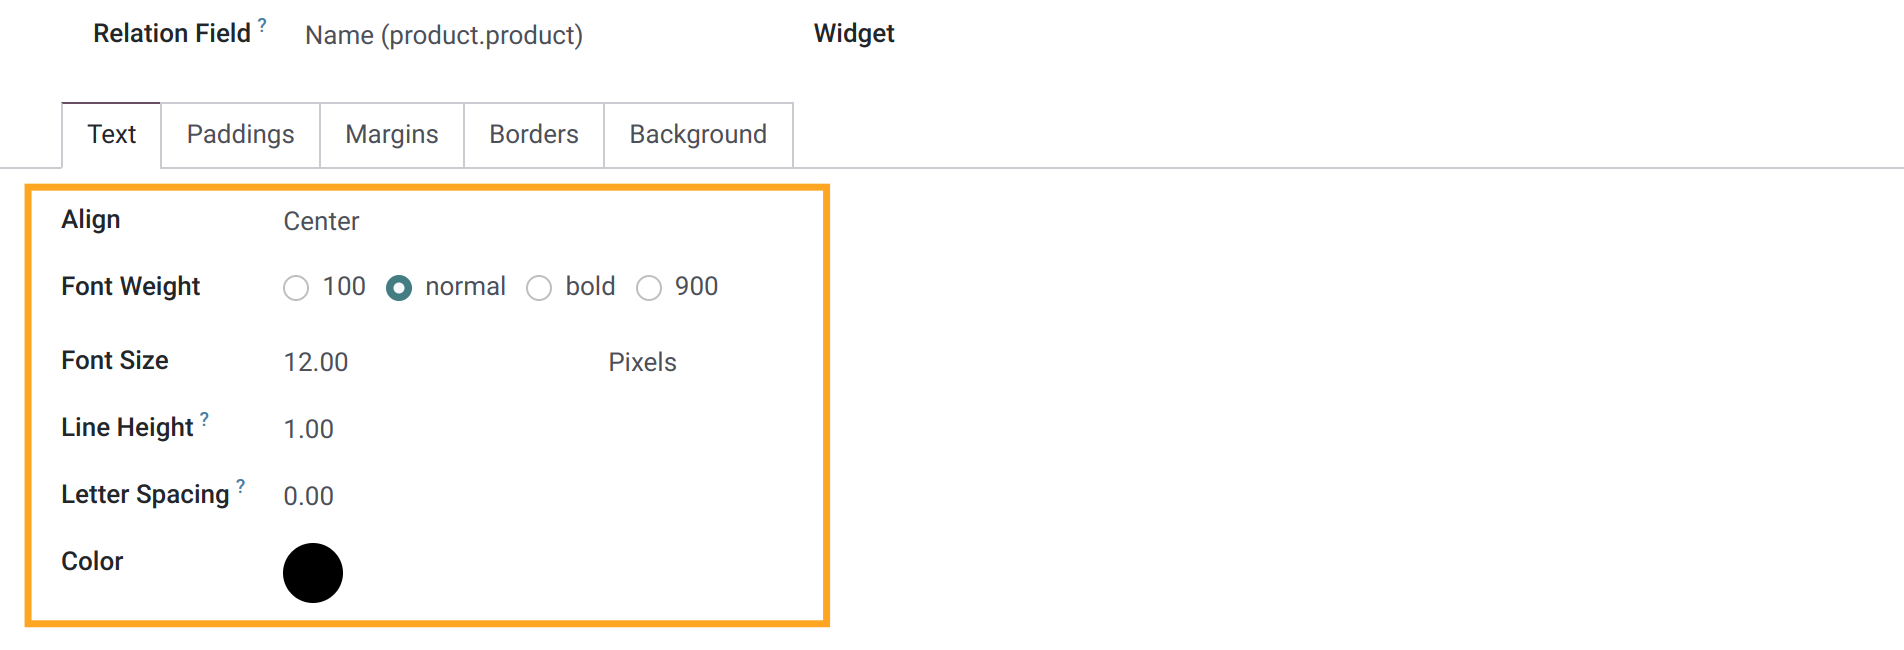Click the Font Size field showing 12.00
This screenshot has width=1904, height=650.
(x=440, y=362)
